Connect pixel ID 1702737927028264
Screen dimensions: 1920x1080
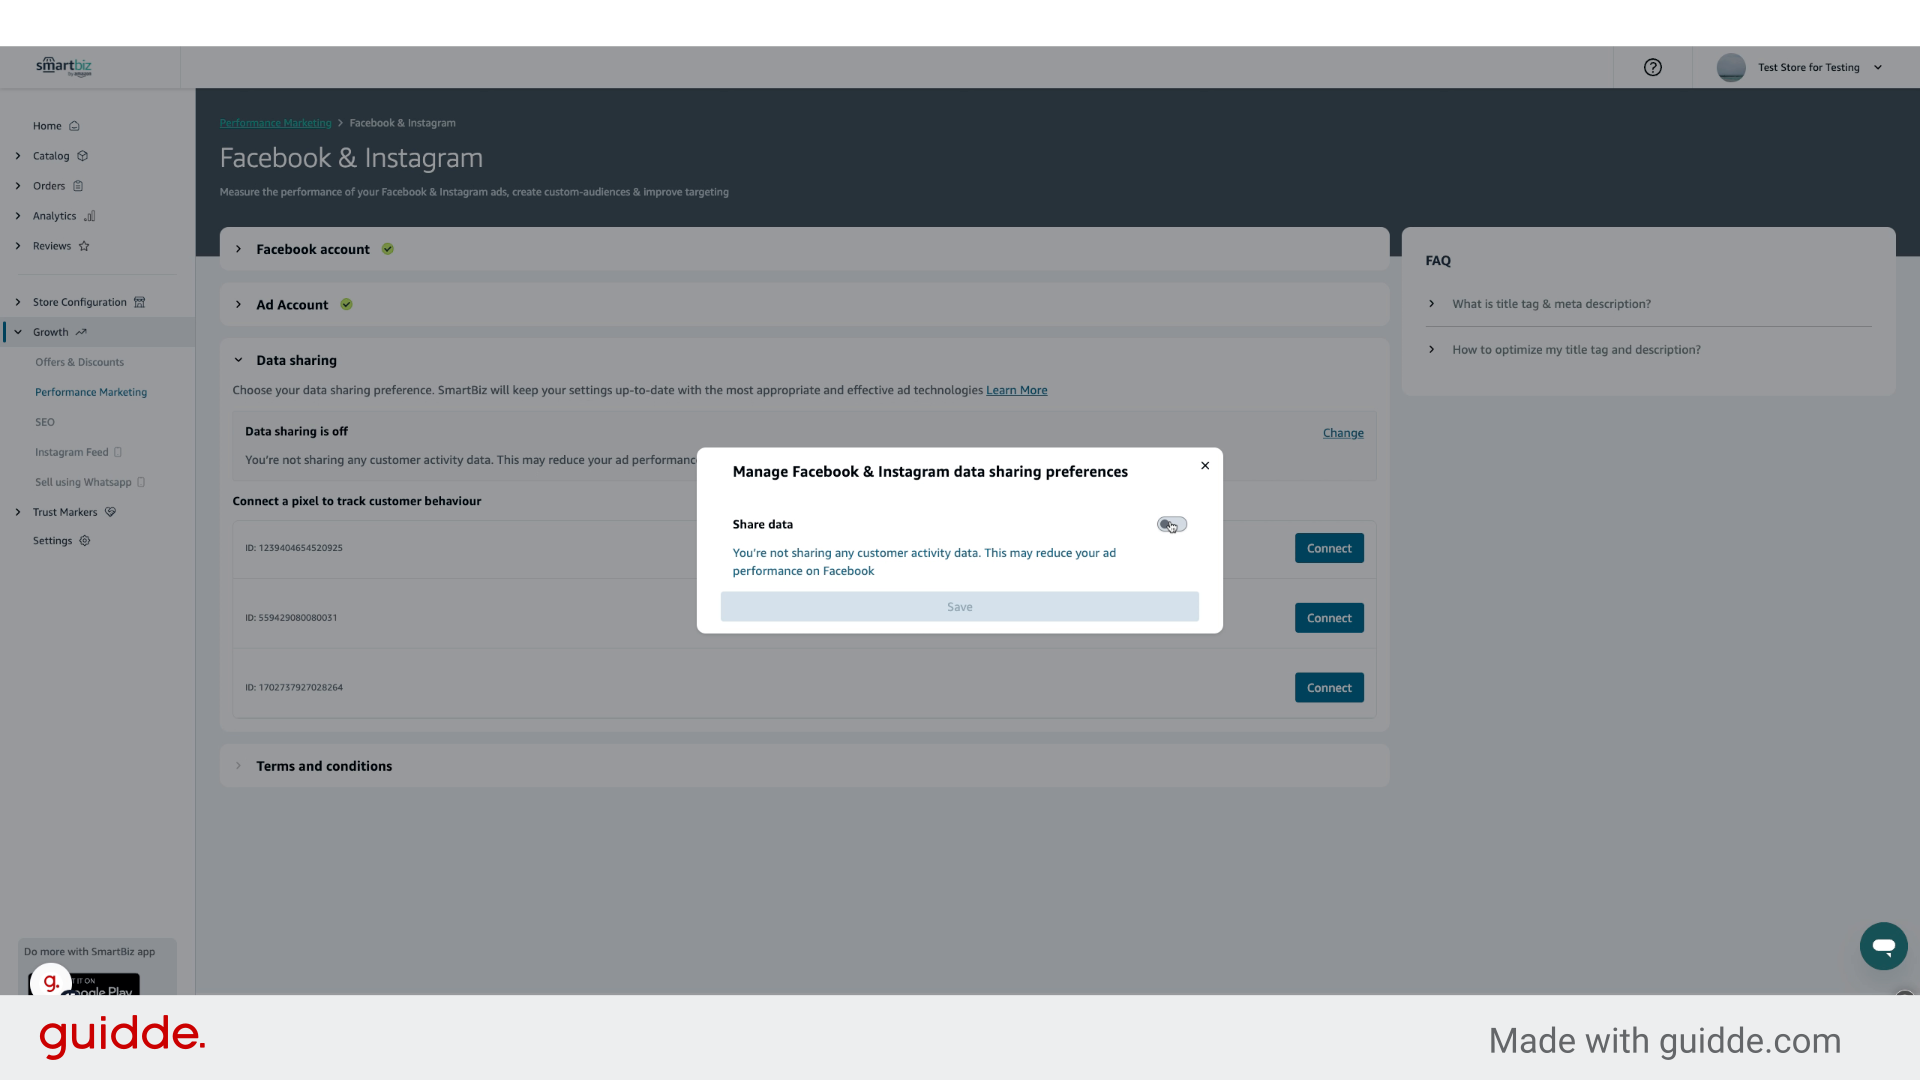1329,688
